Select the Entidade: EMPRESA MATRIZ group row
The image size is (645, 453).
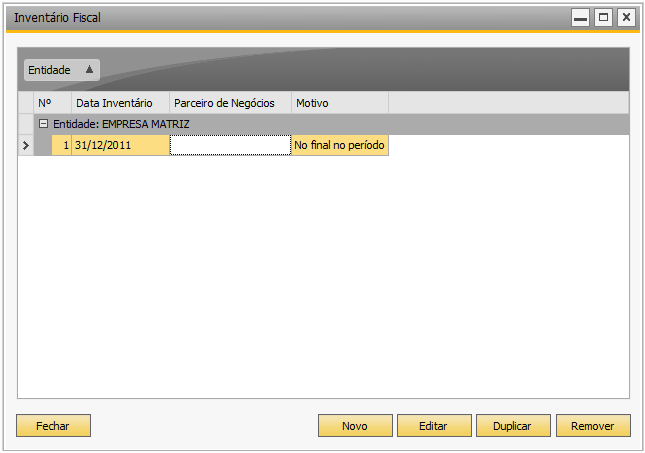(x=331, y=124)
